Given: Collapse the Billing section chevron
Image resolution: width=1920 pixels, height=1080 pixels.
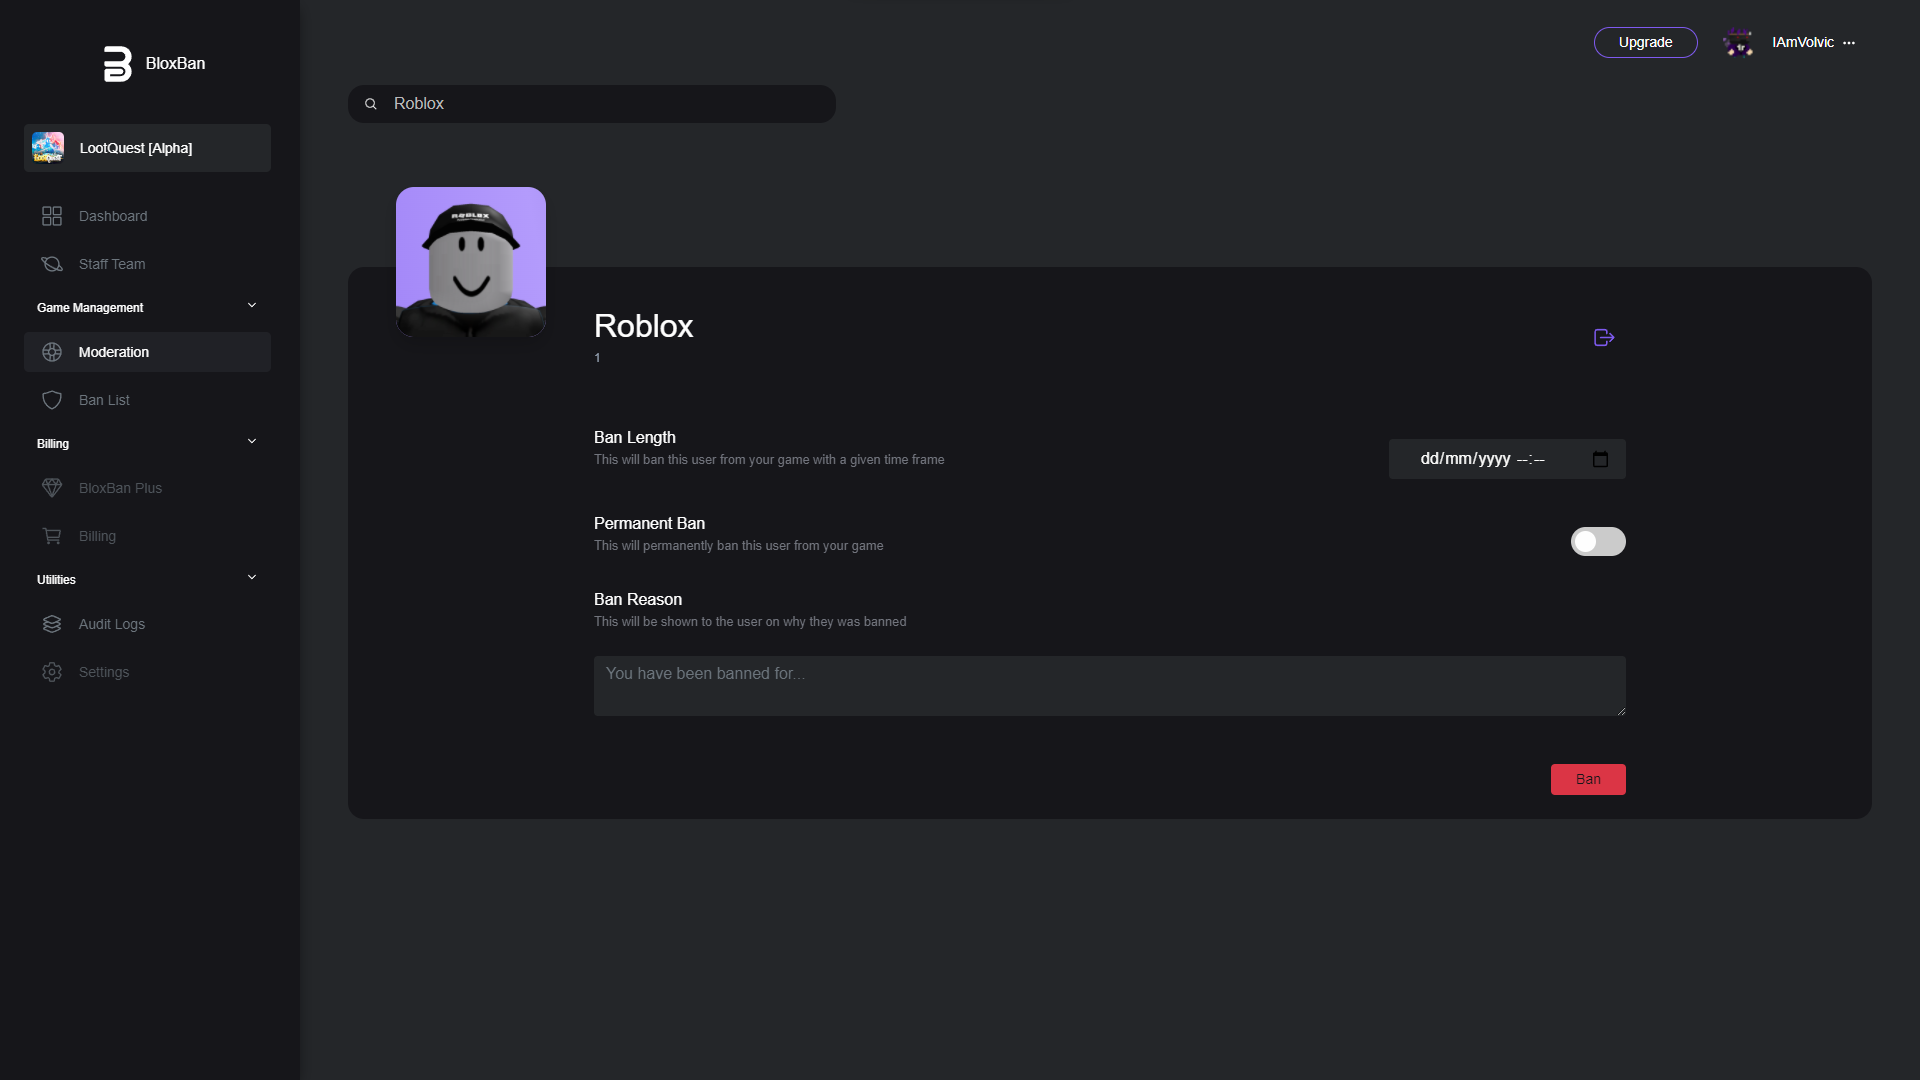Looking at the screenshot, I should tap(252, 442).
